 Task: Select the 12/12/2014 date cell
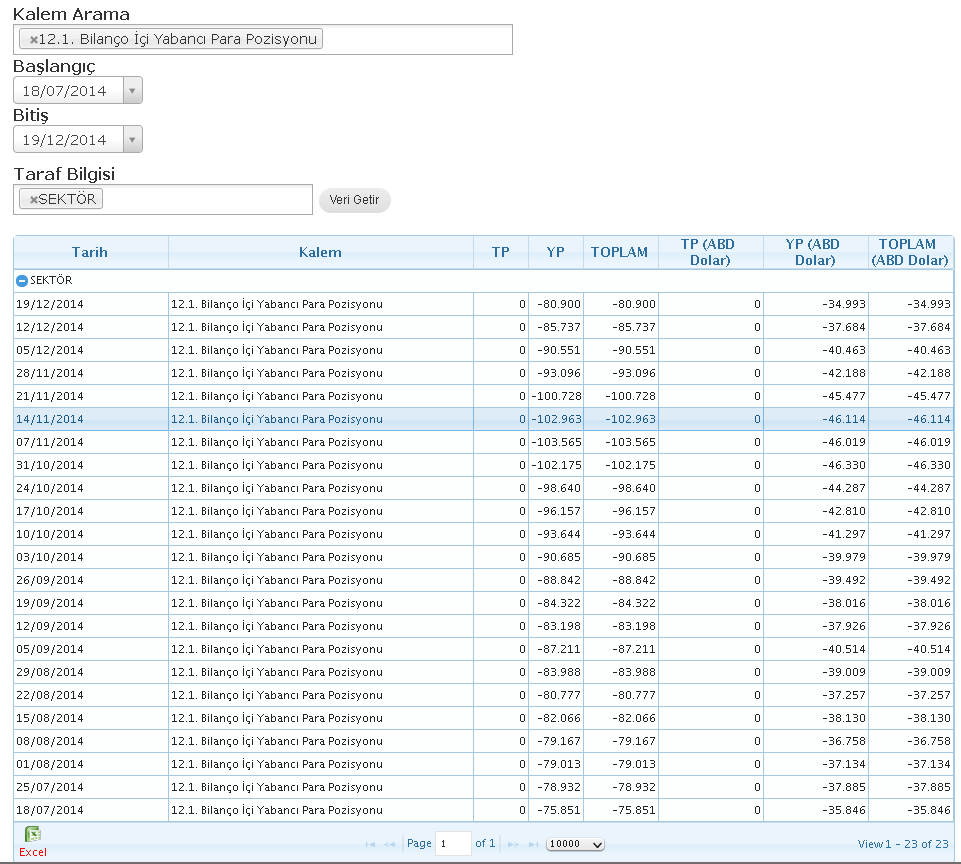(91, 327)
